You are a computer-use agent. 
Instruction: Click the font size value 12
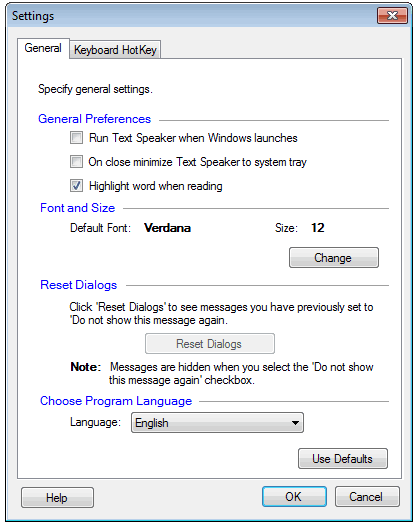318,228
